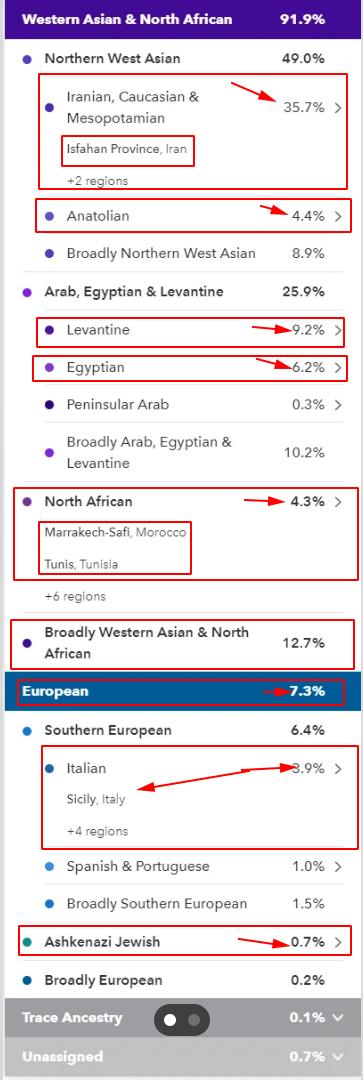Show the +6 regions under North African
Screen dimensions: 363x1080
tap(75, 596)
